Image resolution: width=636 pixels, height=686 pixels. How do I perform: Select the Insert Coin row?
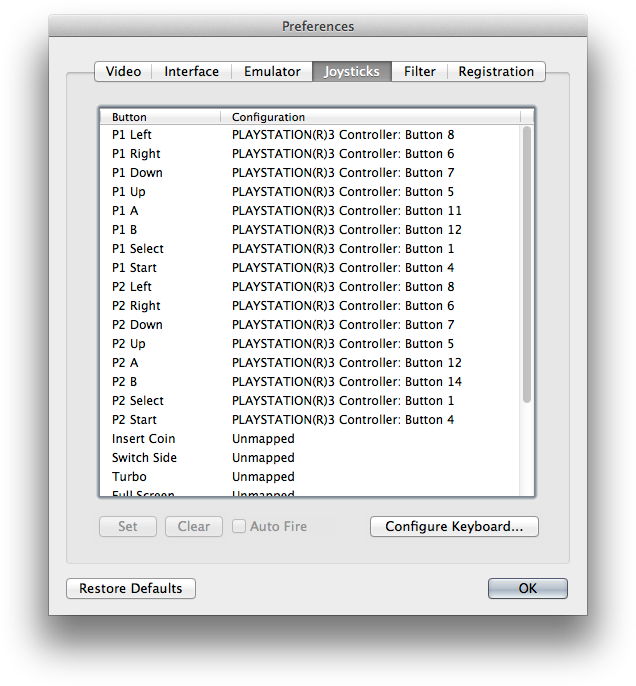click(310, 439)
